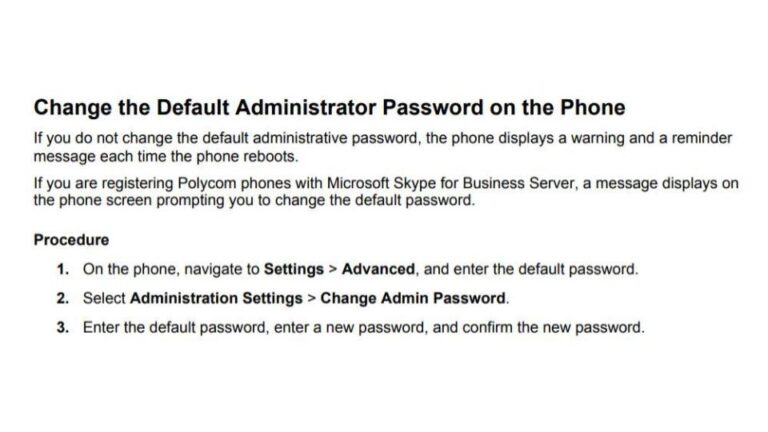
Task: Click the step number 1
Action: (62, 269)
